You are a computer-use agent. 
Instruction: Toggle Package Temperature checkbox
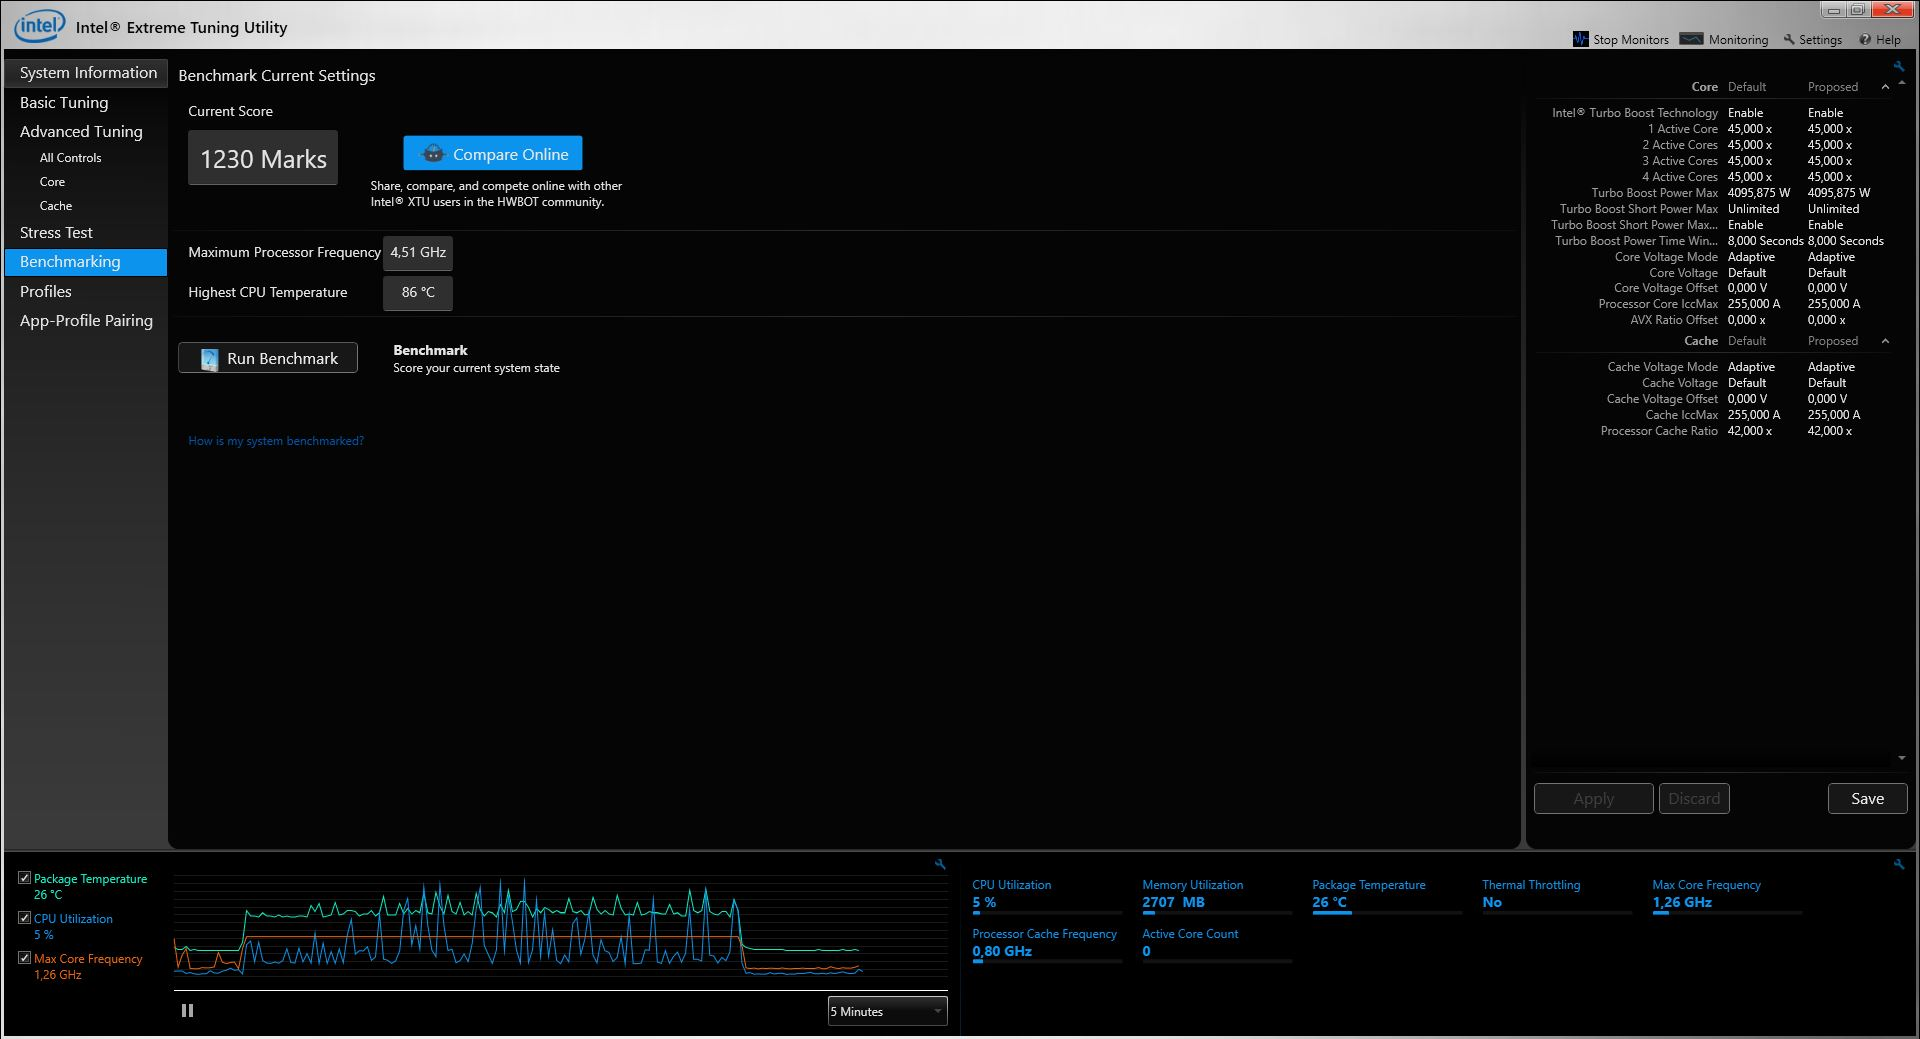click(x=25, y=878)
